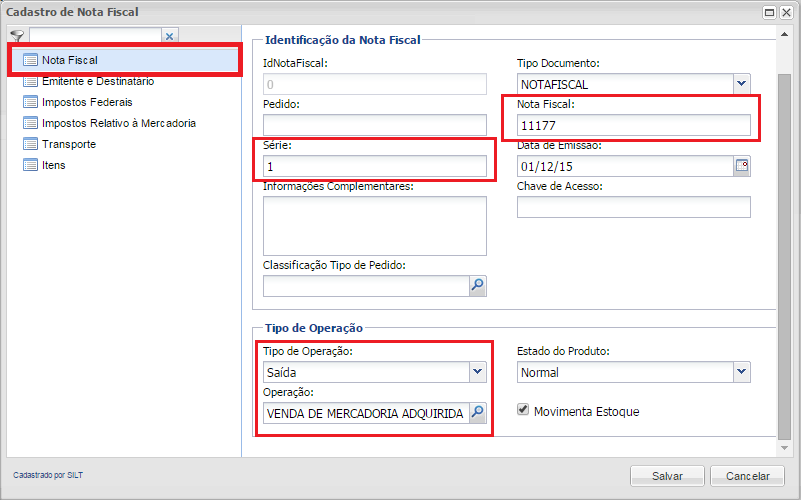The height and width of the screenshot is (500, 801).
Task: Click magnifier for Classificação Tipo de Pedido
Action: pyautogui.click(x=477, y=286)
